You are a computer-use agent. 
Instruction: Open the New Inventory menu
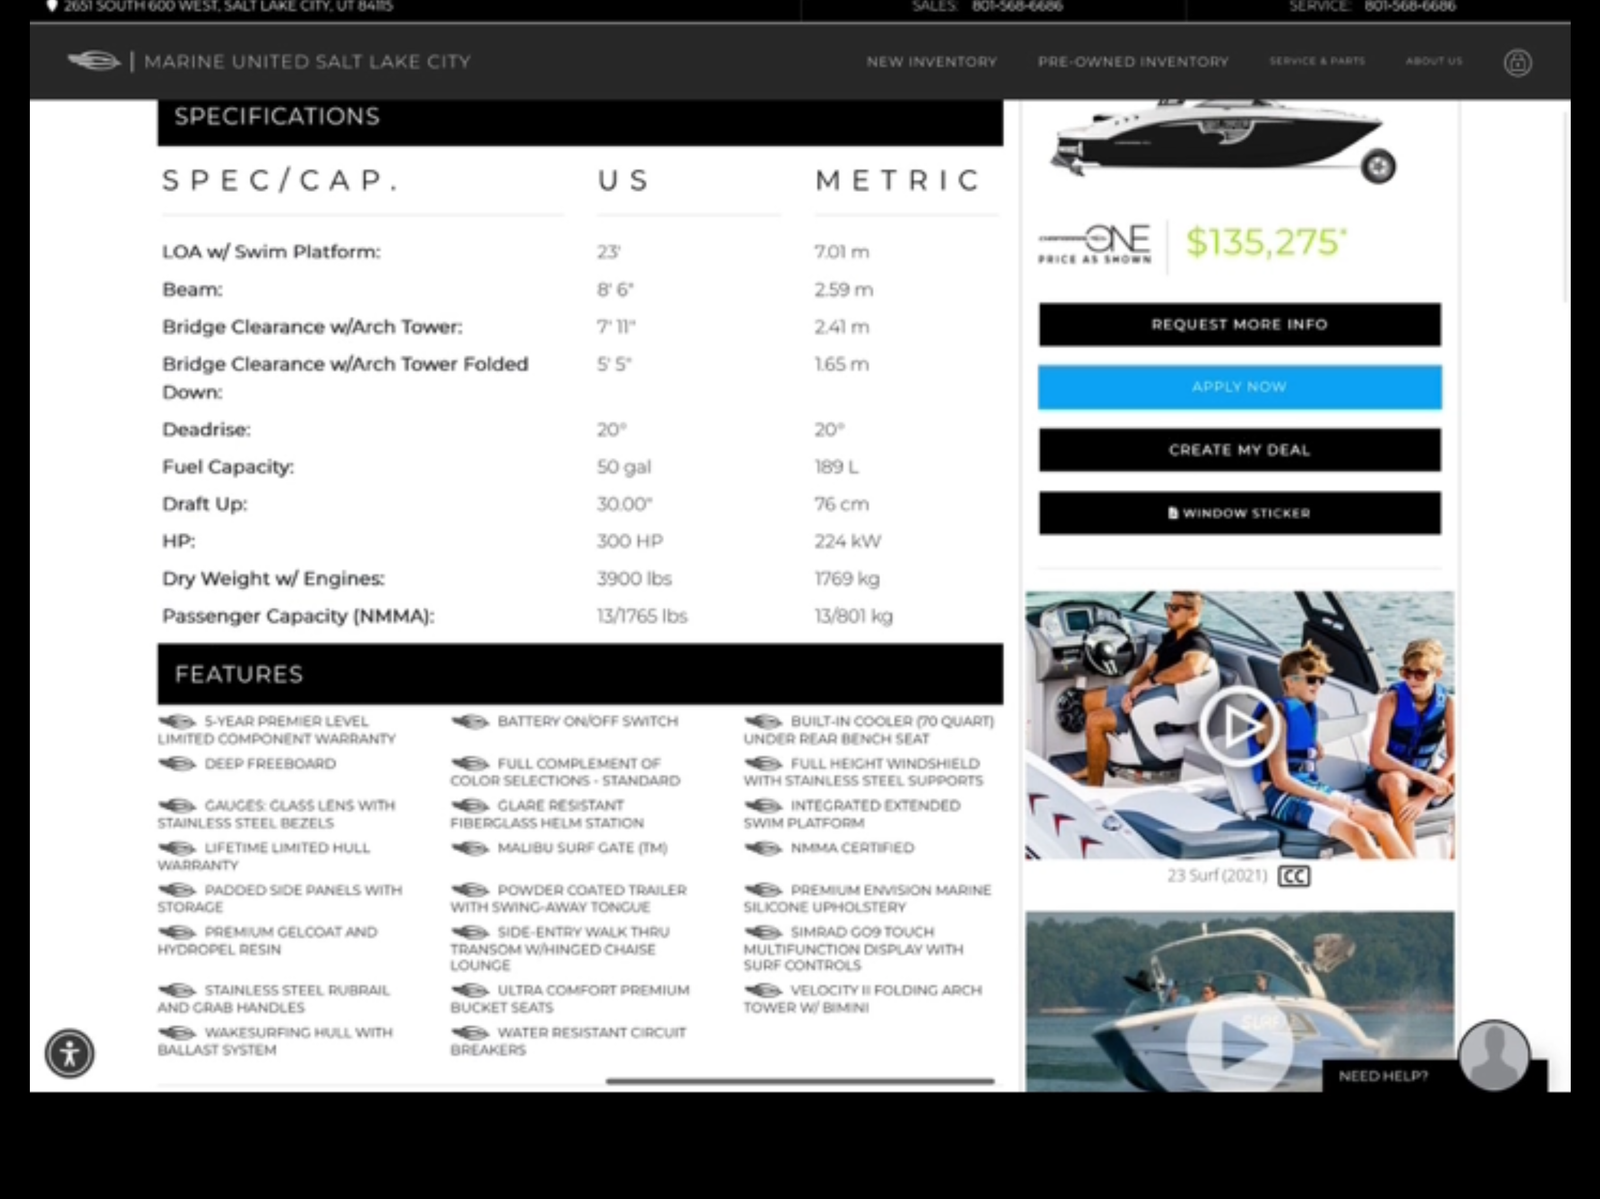(x=931, y=62)
